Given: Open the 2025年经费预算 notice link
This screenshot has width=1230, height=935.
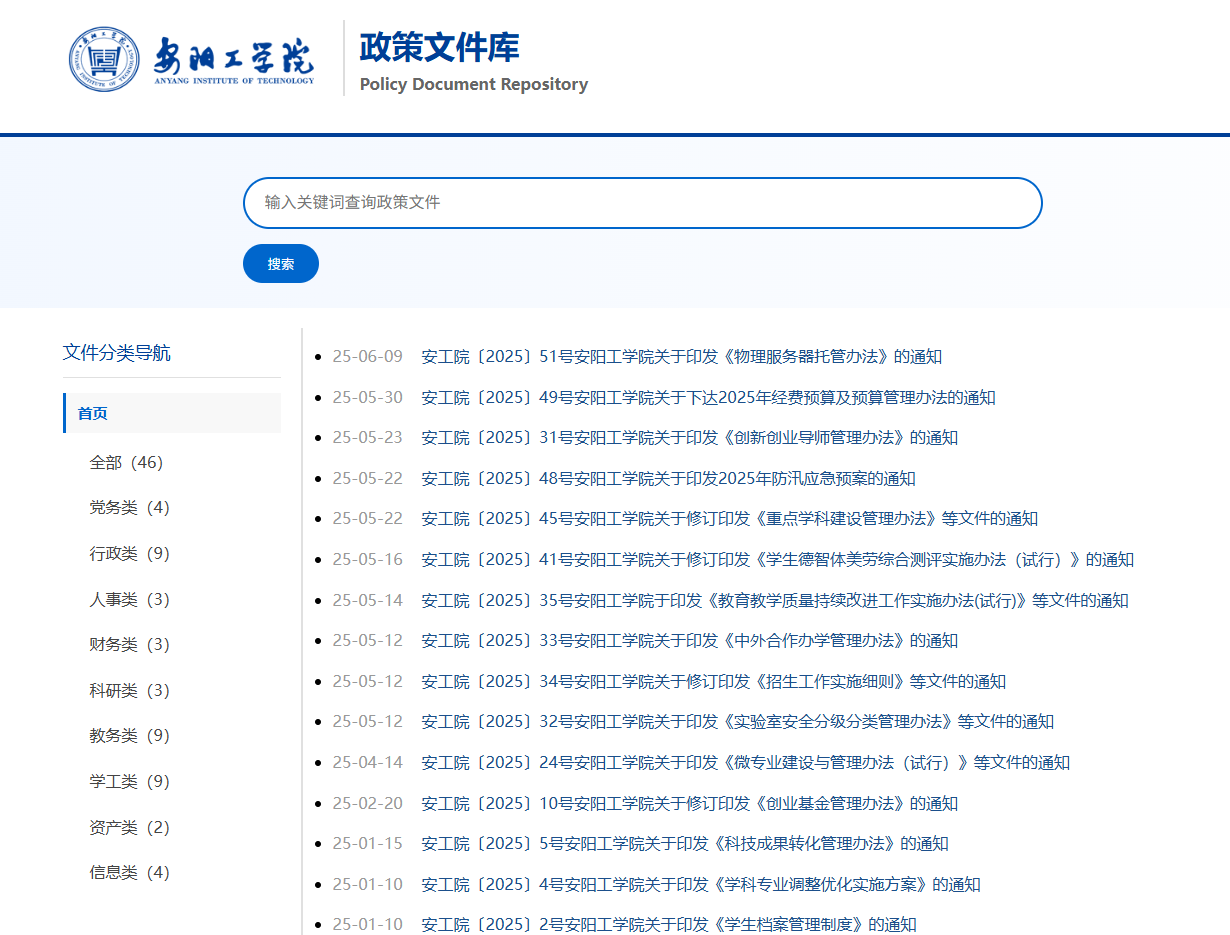Looking at the screenshot, I should point(708,397).
